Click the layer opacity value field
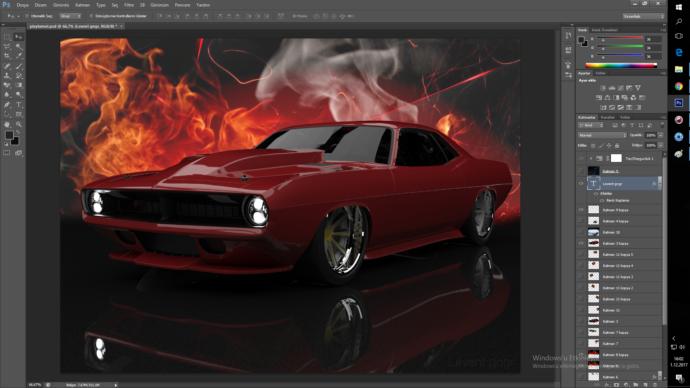Screen dimensions: 690x388 pyautogui.click(x=651, y=135)
